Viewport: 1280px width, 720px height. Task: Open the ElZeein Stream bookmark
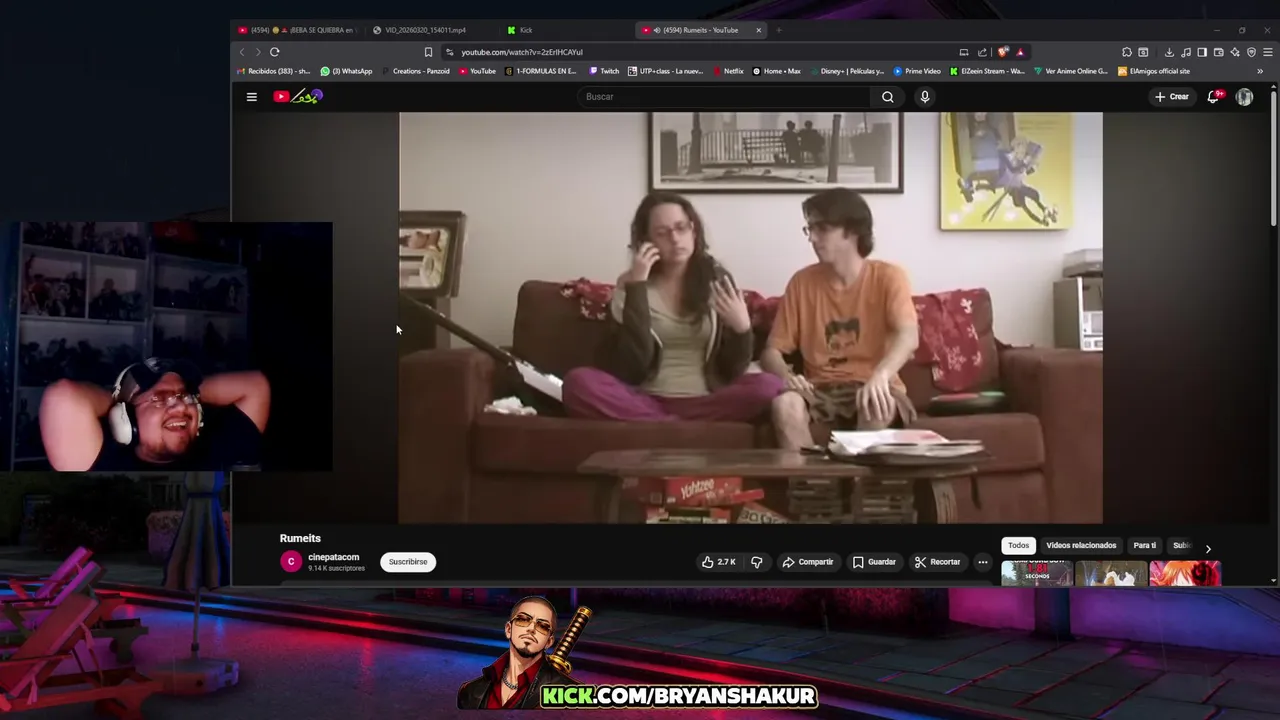[987, 71]
